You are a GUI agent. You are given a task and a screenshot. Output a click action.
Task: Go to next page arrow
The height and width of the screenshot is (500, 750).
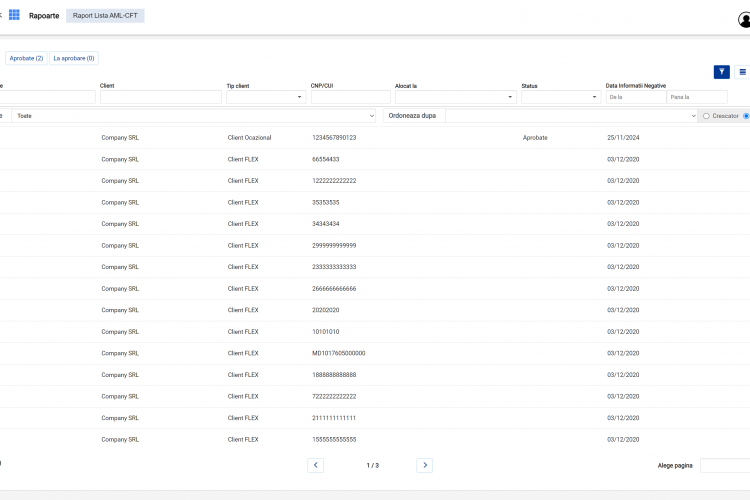[424, 465]
